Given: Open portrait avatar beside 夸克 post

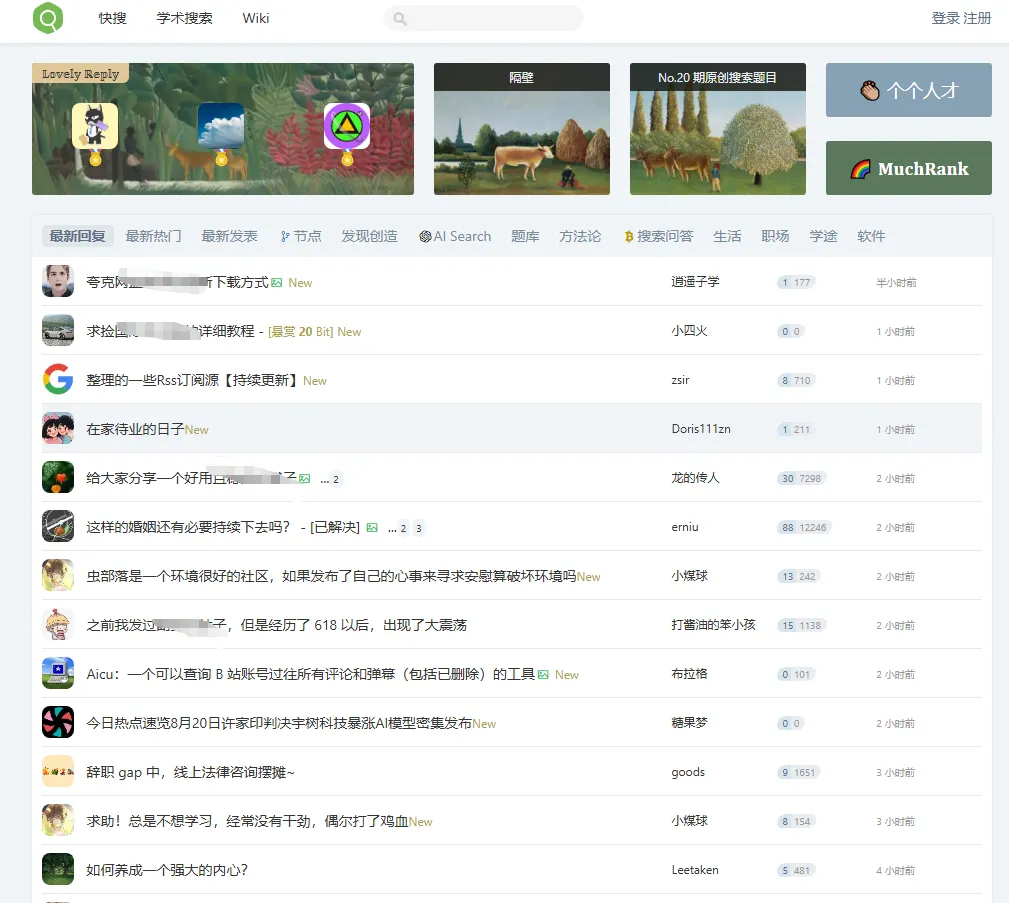Looking at the screenshot, I should tap(58, 281).
